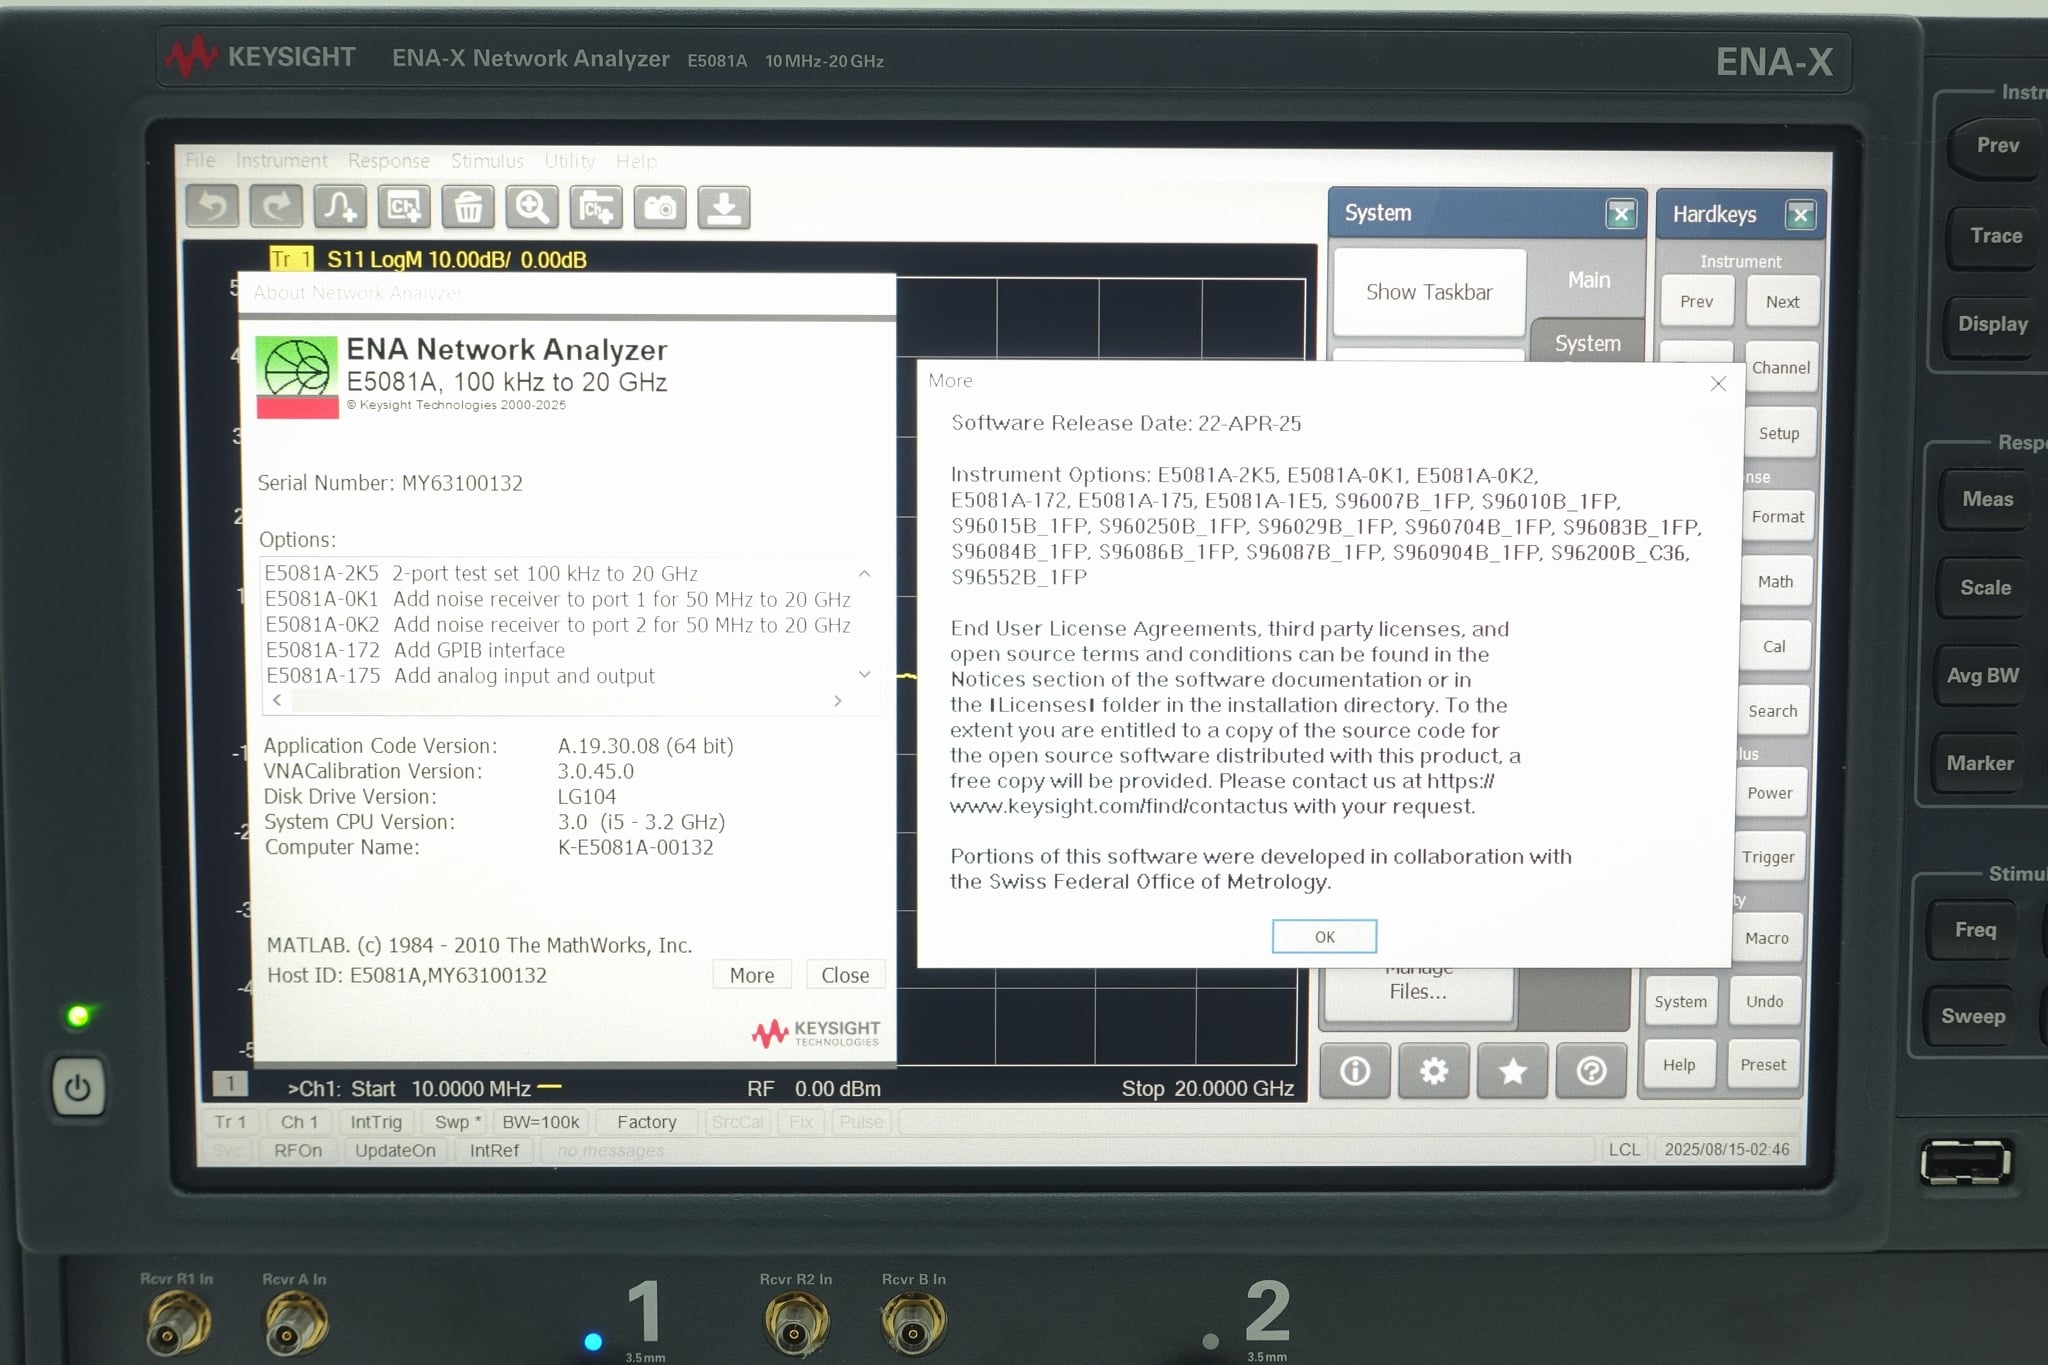Click the trash delete toolbar icon
This screenshot has height=1365, width=2048.
pyautogui.click(x=468, y=207)
